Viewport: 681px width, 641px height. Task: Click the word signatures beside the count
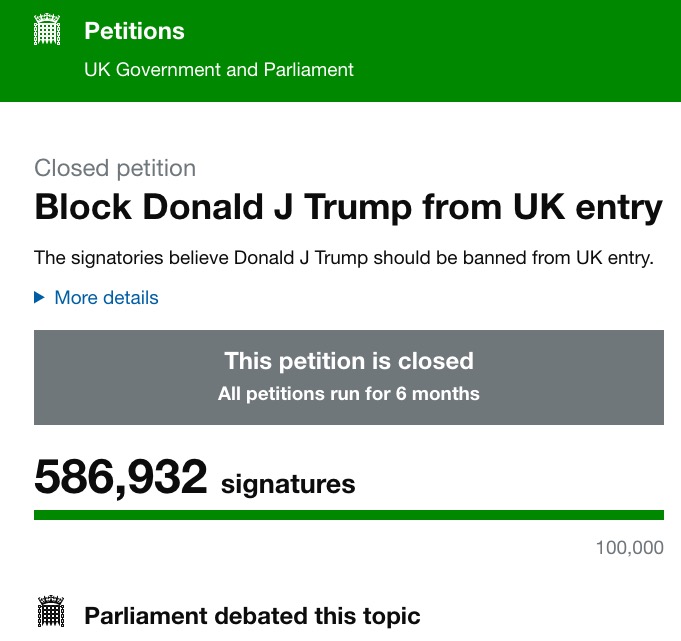click(288, 484)
